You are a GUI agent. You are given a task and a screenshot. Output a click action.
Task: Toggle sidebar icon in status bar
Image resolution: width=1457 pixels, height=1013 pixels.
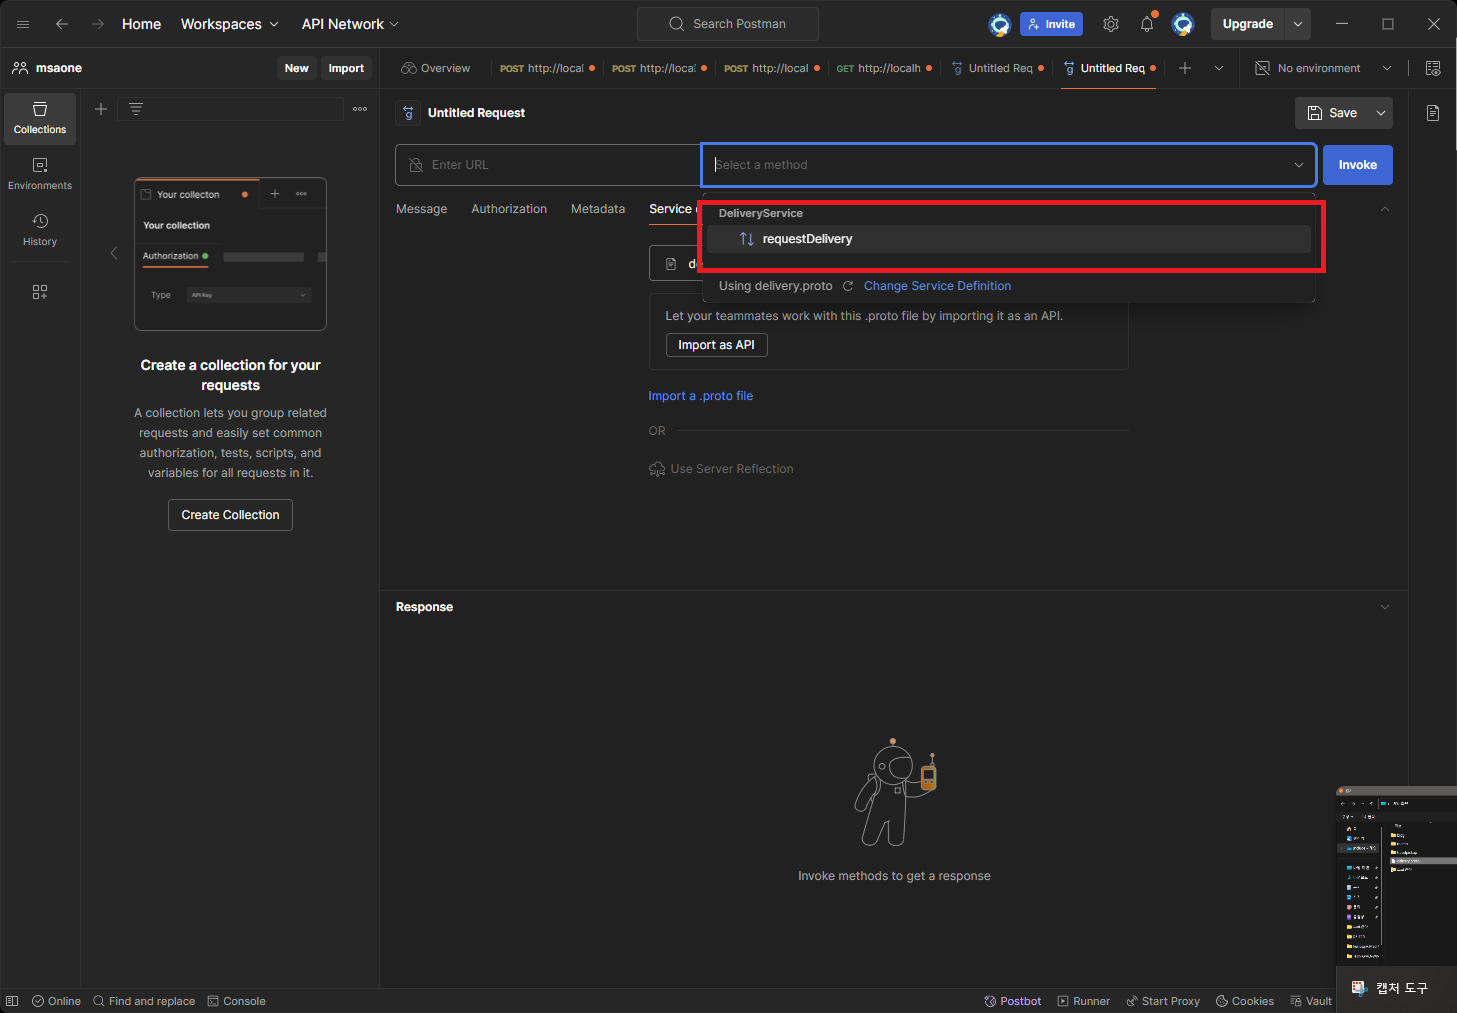click(x=12, y=1001)
